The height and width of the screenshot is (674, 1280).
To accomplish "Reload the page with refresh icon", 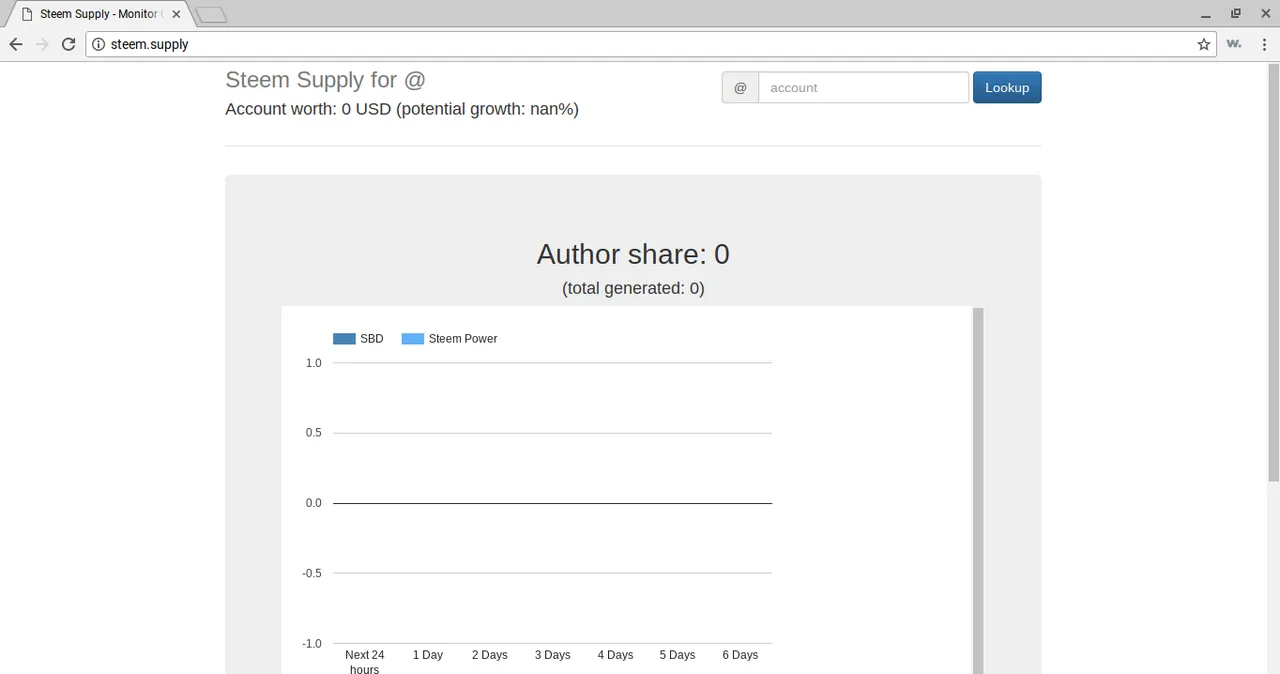I will click(69, 44).
